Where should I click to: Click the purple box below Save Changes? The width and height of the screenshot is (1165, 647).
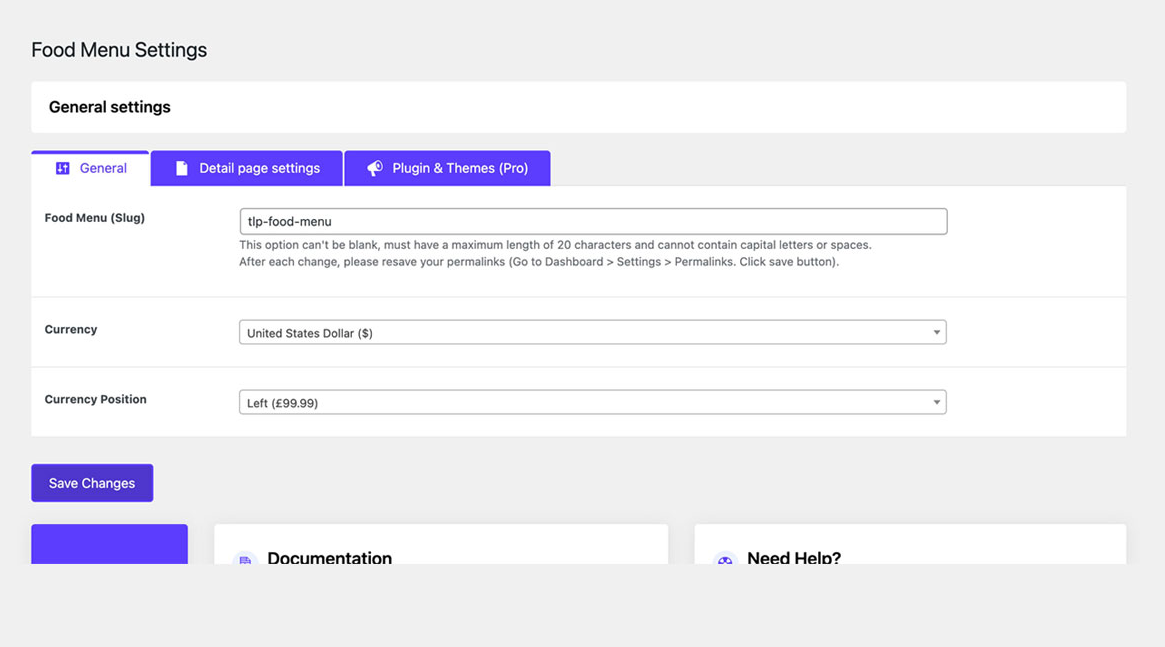(109, 544)
